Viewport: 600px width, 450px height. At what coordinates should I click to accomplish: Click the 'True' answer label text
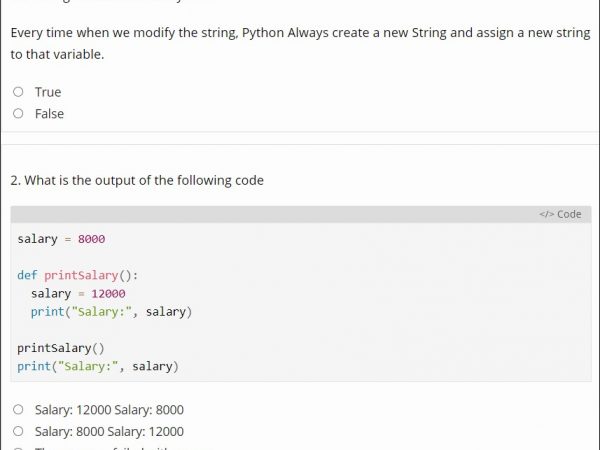coord(48,92)
